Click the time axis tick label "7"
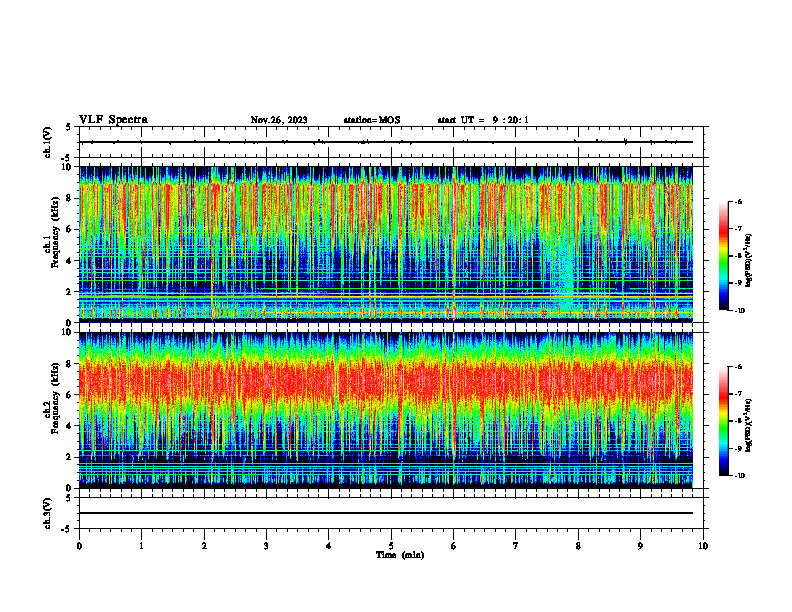792x612 pixels. pos(516,546)
